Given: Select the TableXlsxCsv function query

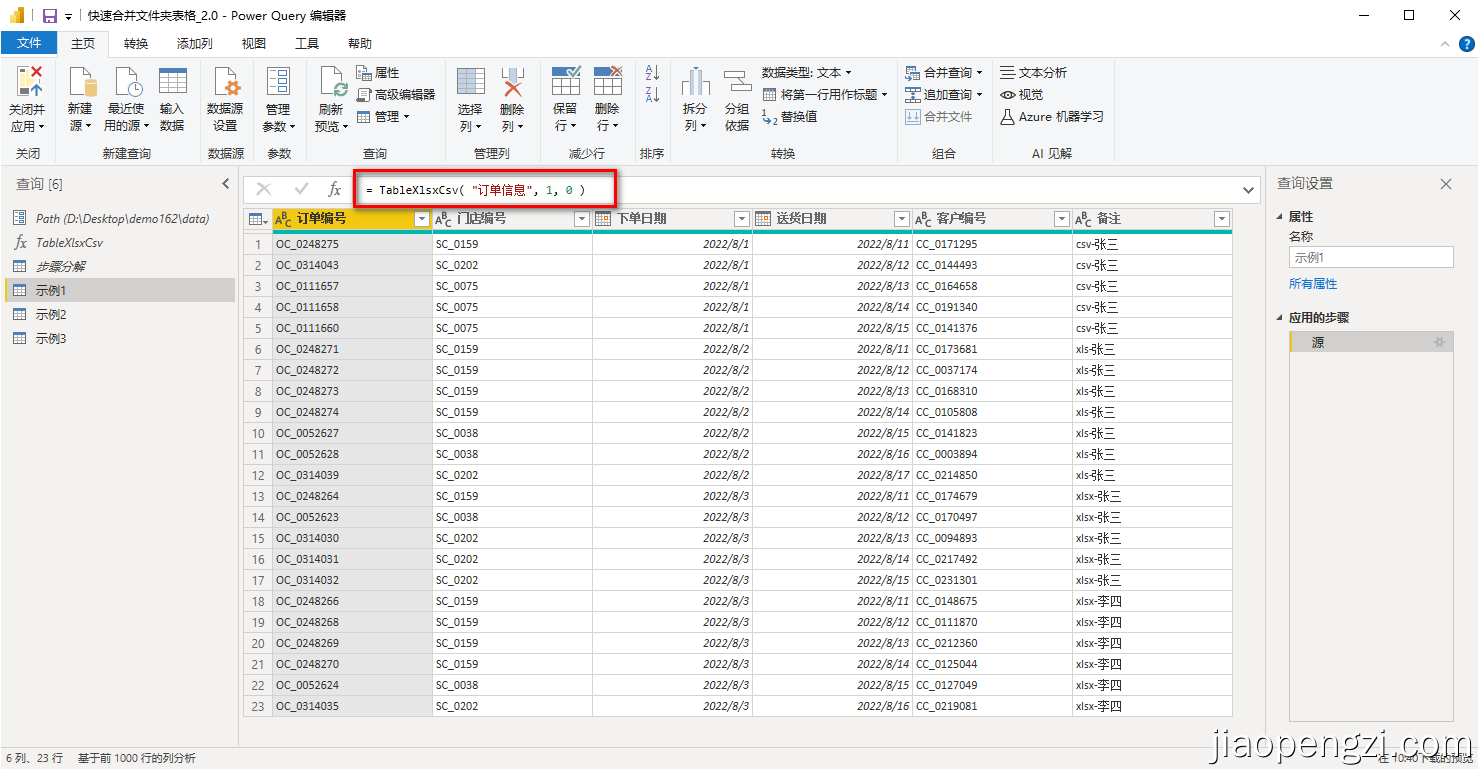Looking at the screenshot, I should 118,242.
